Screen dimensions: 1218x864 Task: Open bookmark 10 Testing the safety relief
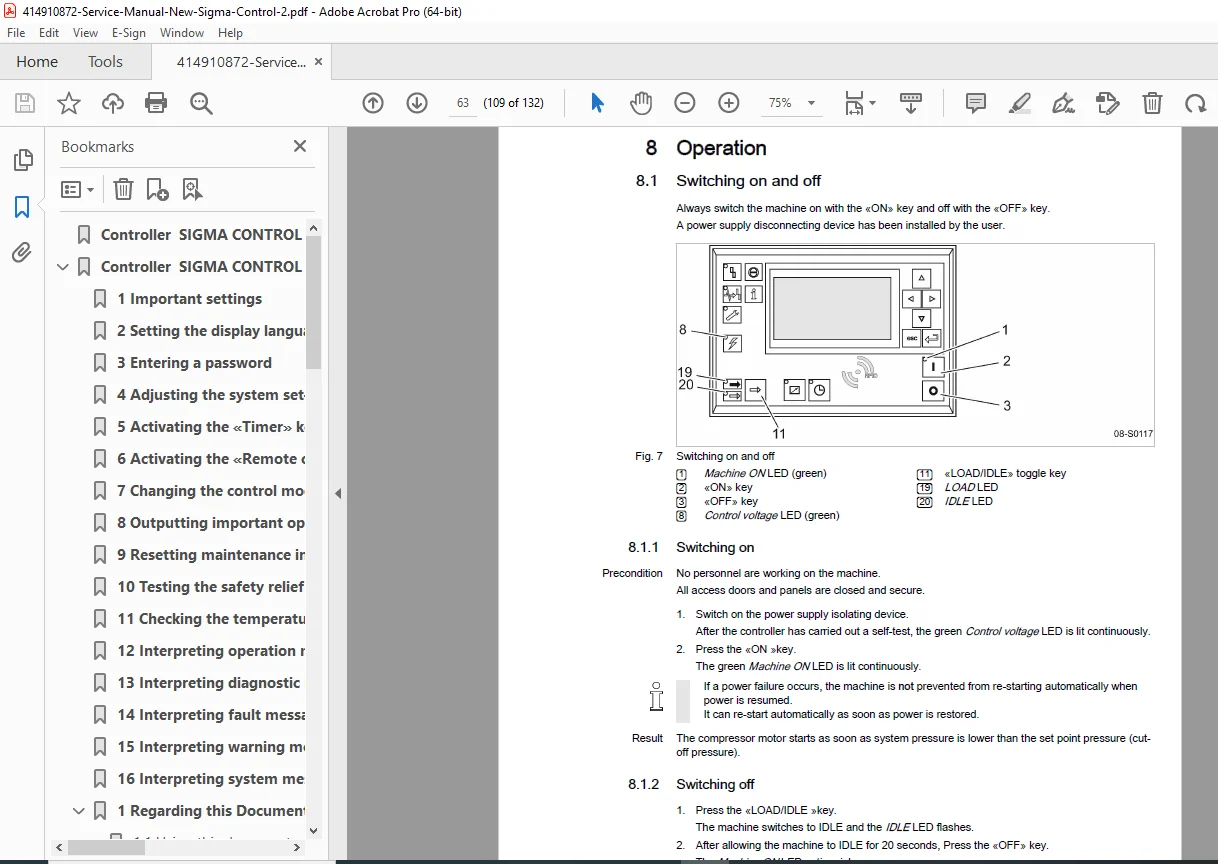tap(210, 587)
